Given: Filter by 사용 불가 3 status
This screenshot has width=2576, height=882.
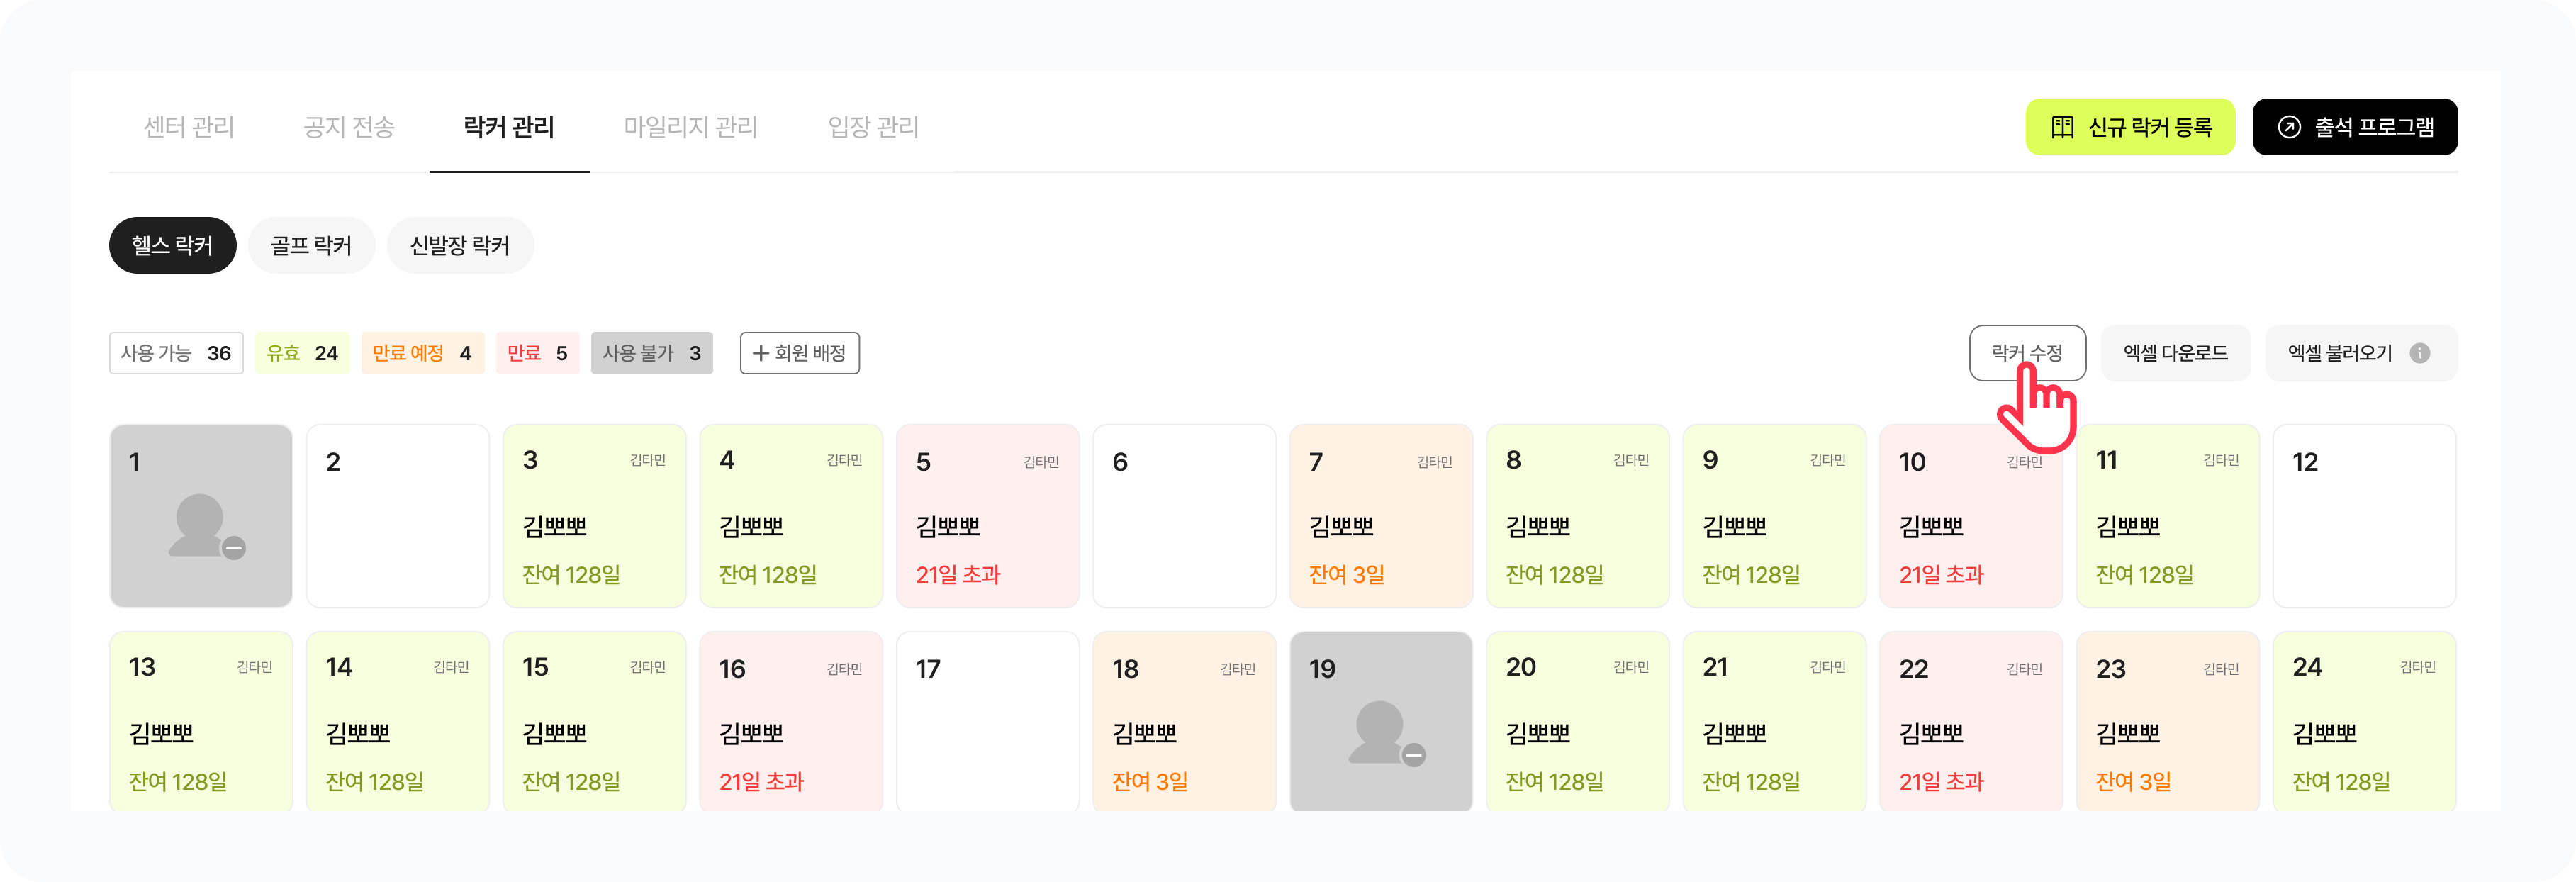Looking at the screenshot, I should click(x=651, y=353).
